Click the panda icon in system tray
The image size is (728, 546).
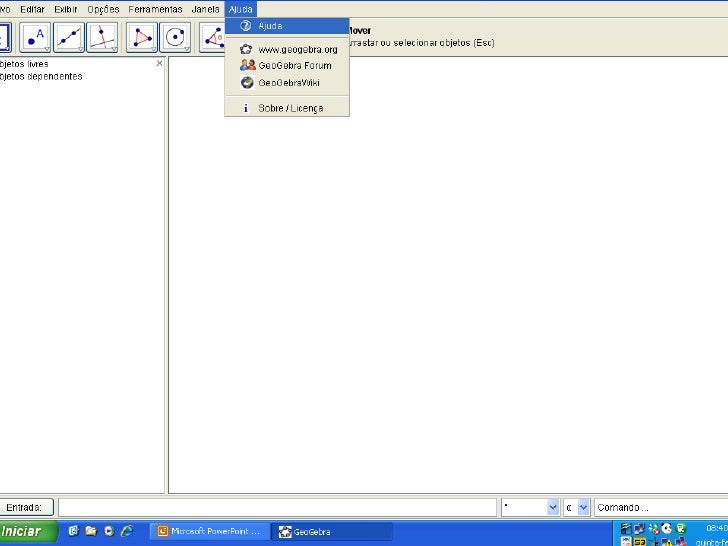tap(667, 528)
